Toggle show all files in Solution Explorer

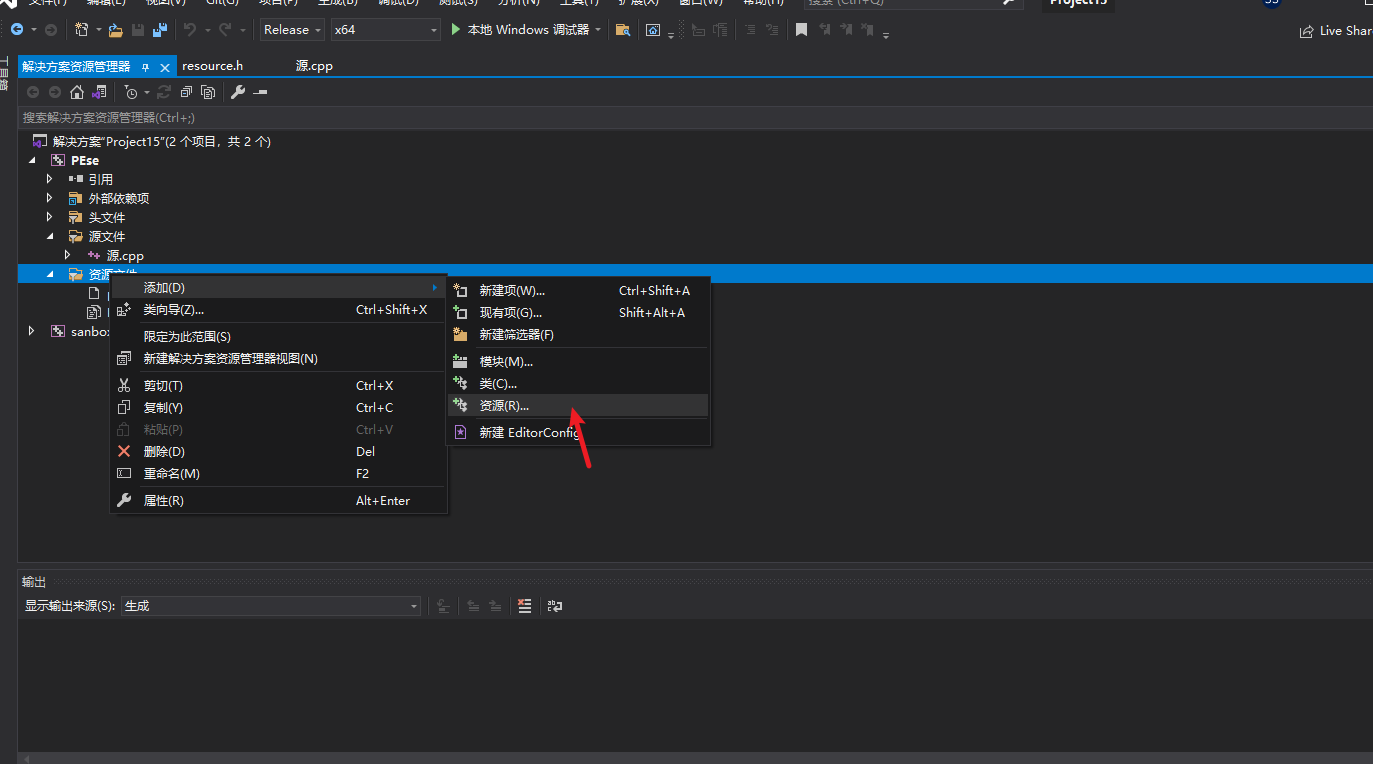[x=208, y=92]
